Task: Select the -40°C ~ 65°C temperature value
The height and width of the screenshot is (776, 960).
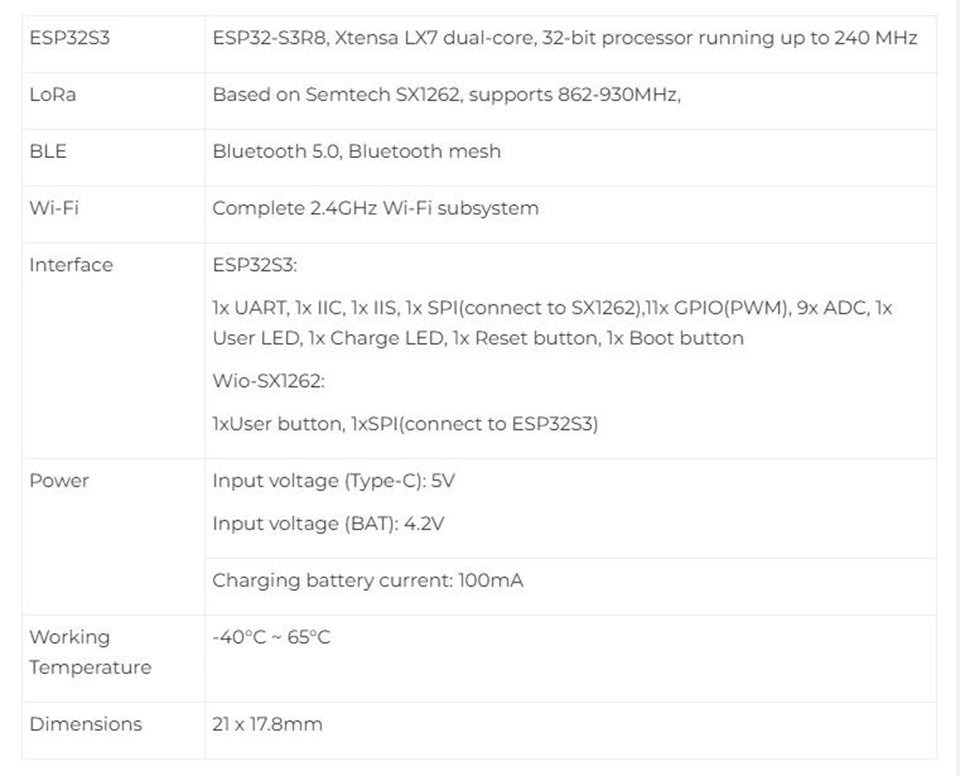Action: pyautogui.click(x=271, y=637)
